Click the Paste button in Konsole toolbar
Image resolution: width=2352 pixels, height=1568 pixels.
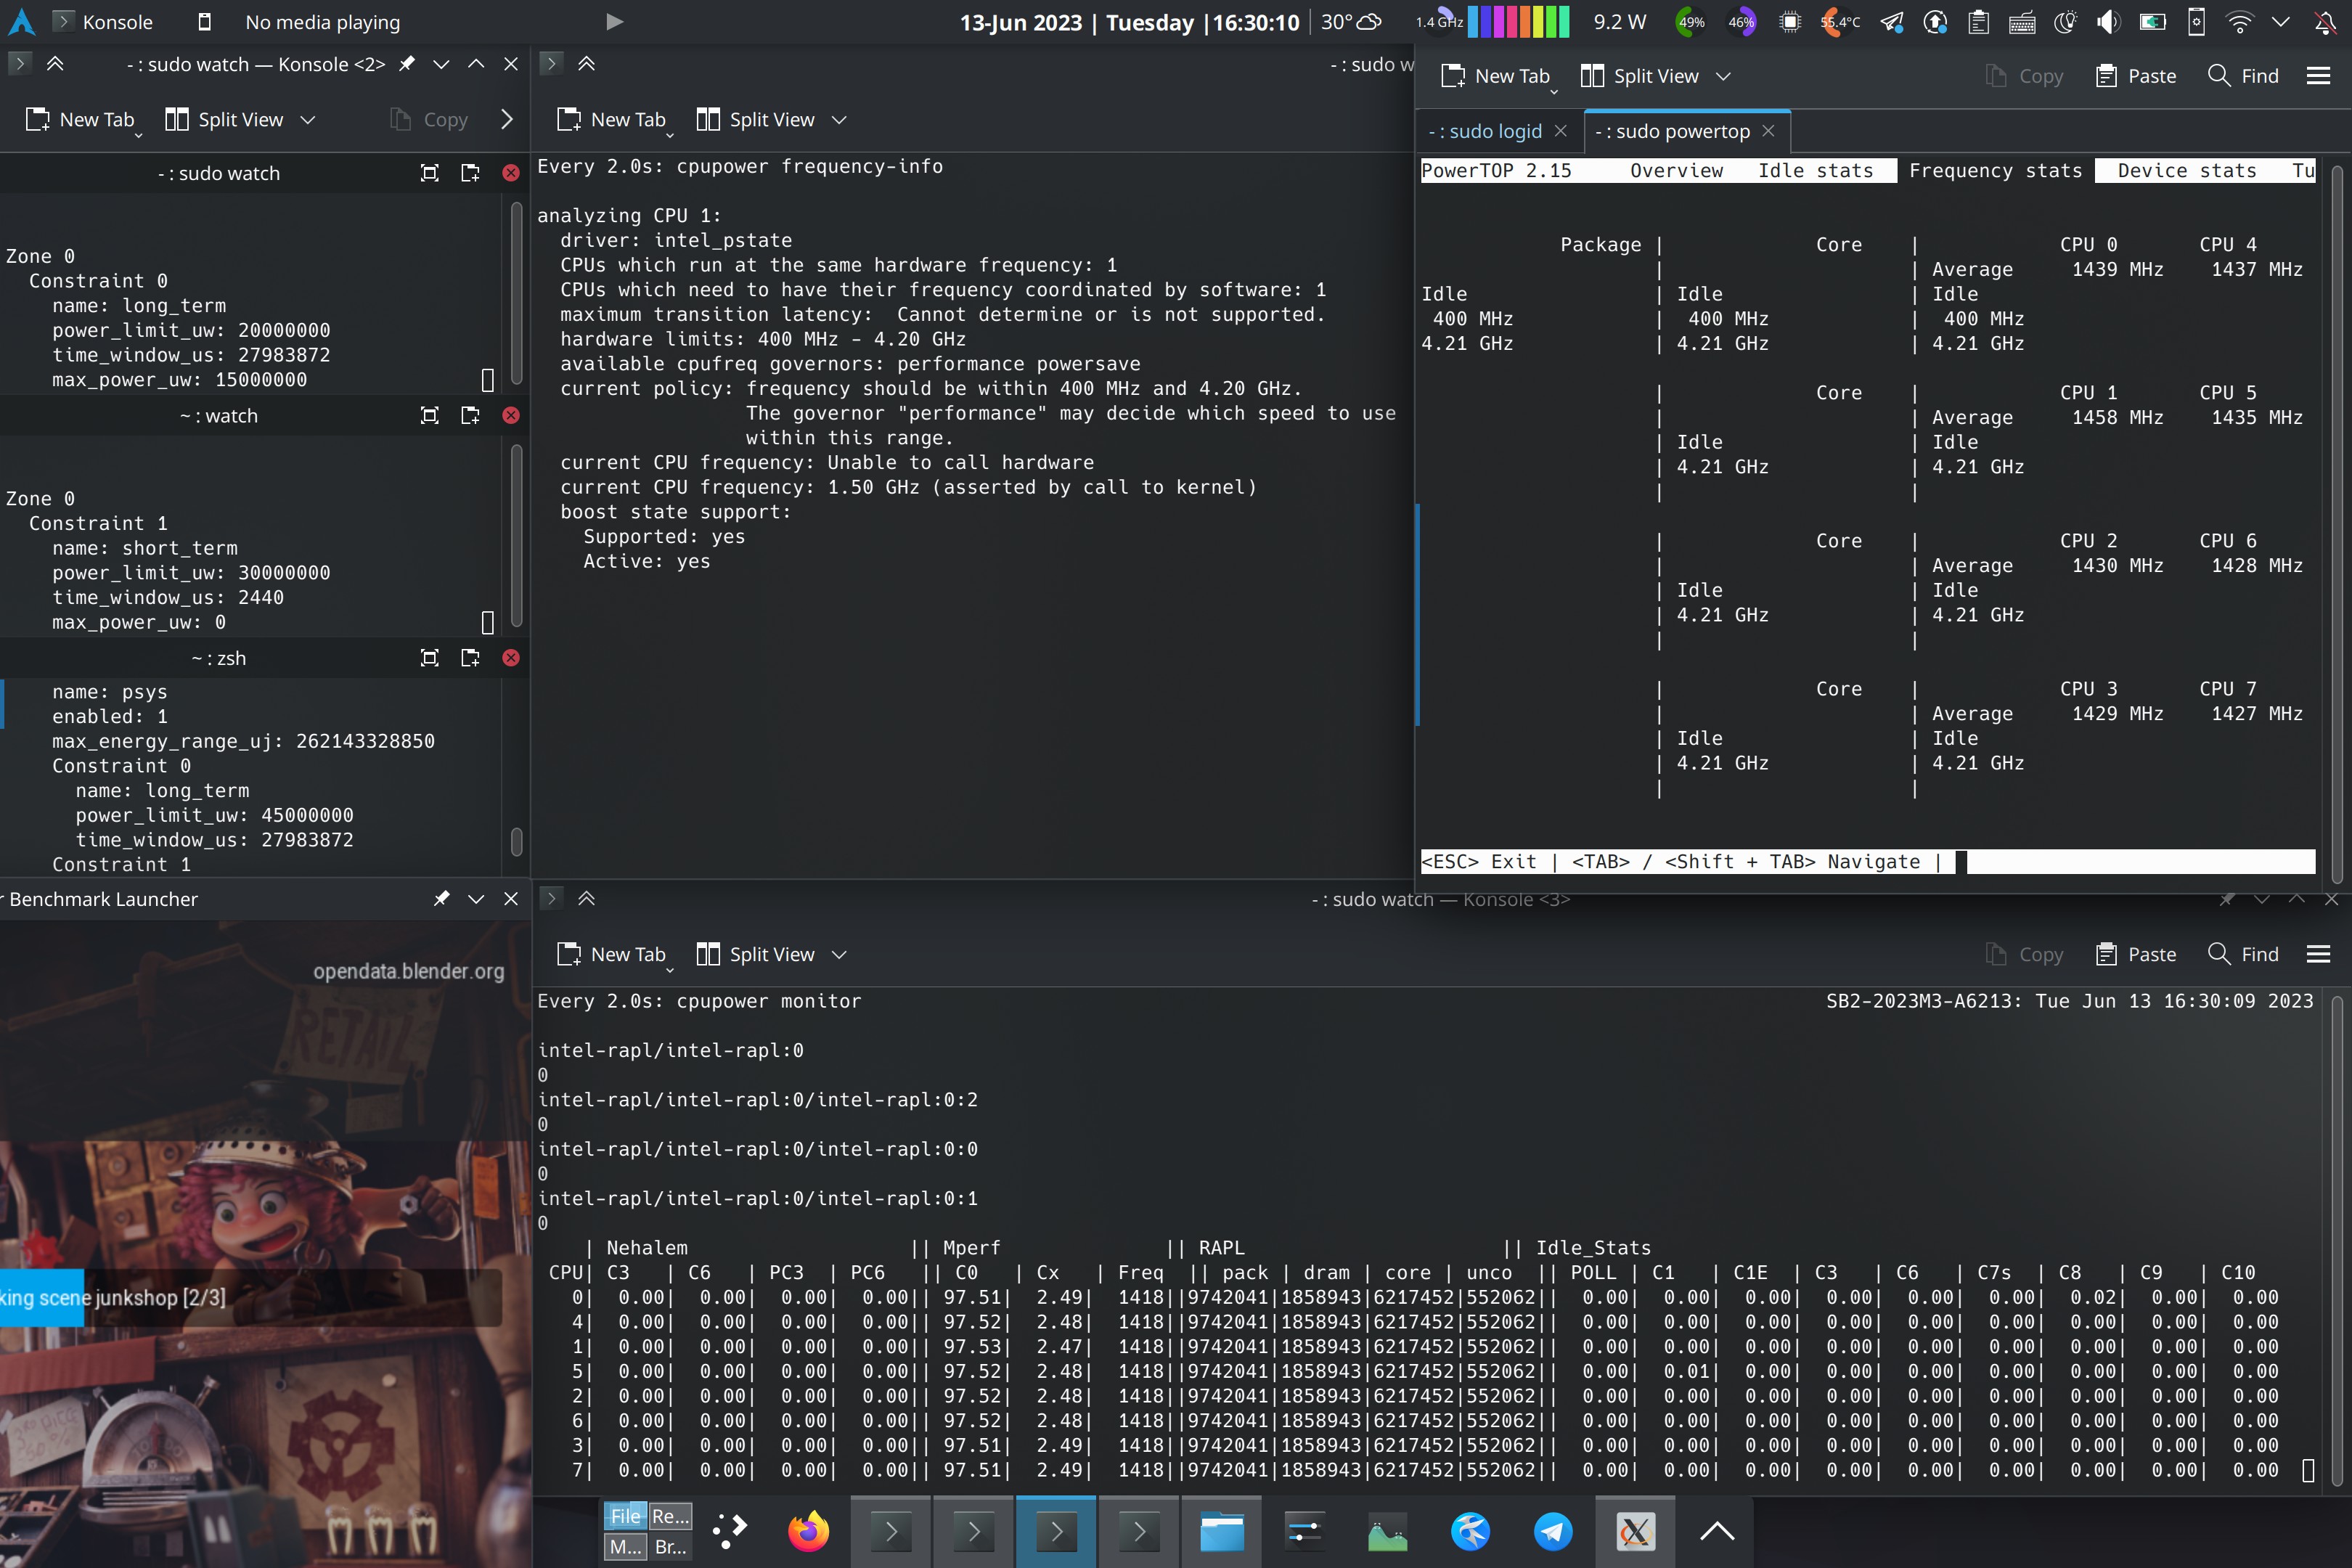(2136, 75)
